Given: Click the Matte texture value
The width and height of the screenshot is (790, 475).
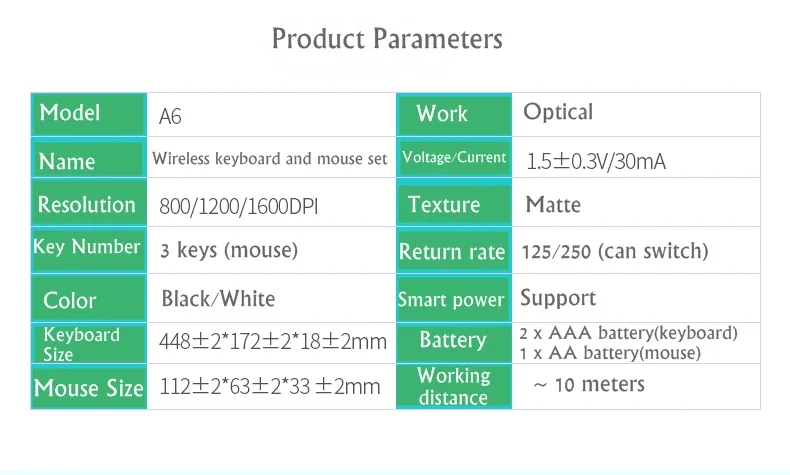Looking at the screenshot, I should pos(553,205).
